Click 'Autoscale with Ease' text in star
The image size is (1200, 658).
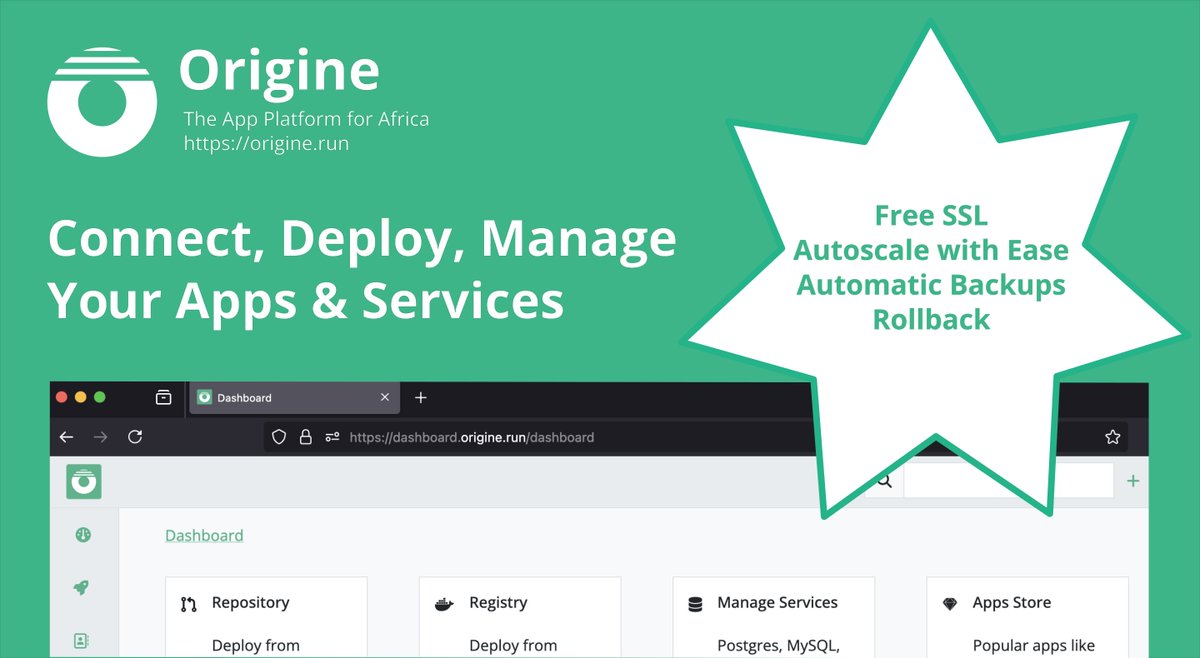(931, 250)
